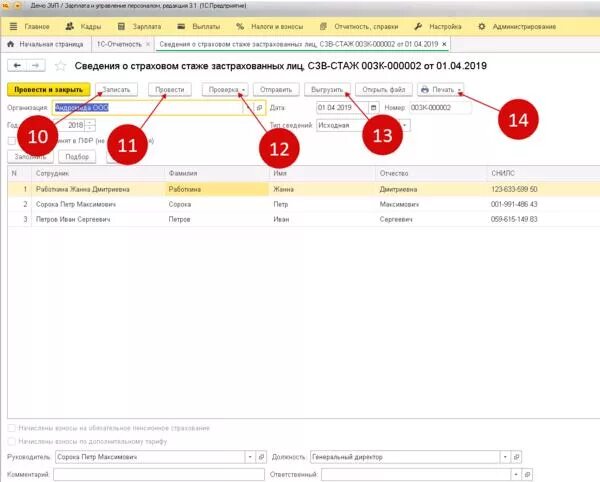Click the Жанна name cell

[x=323, y=189]
